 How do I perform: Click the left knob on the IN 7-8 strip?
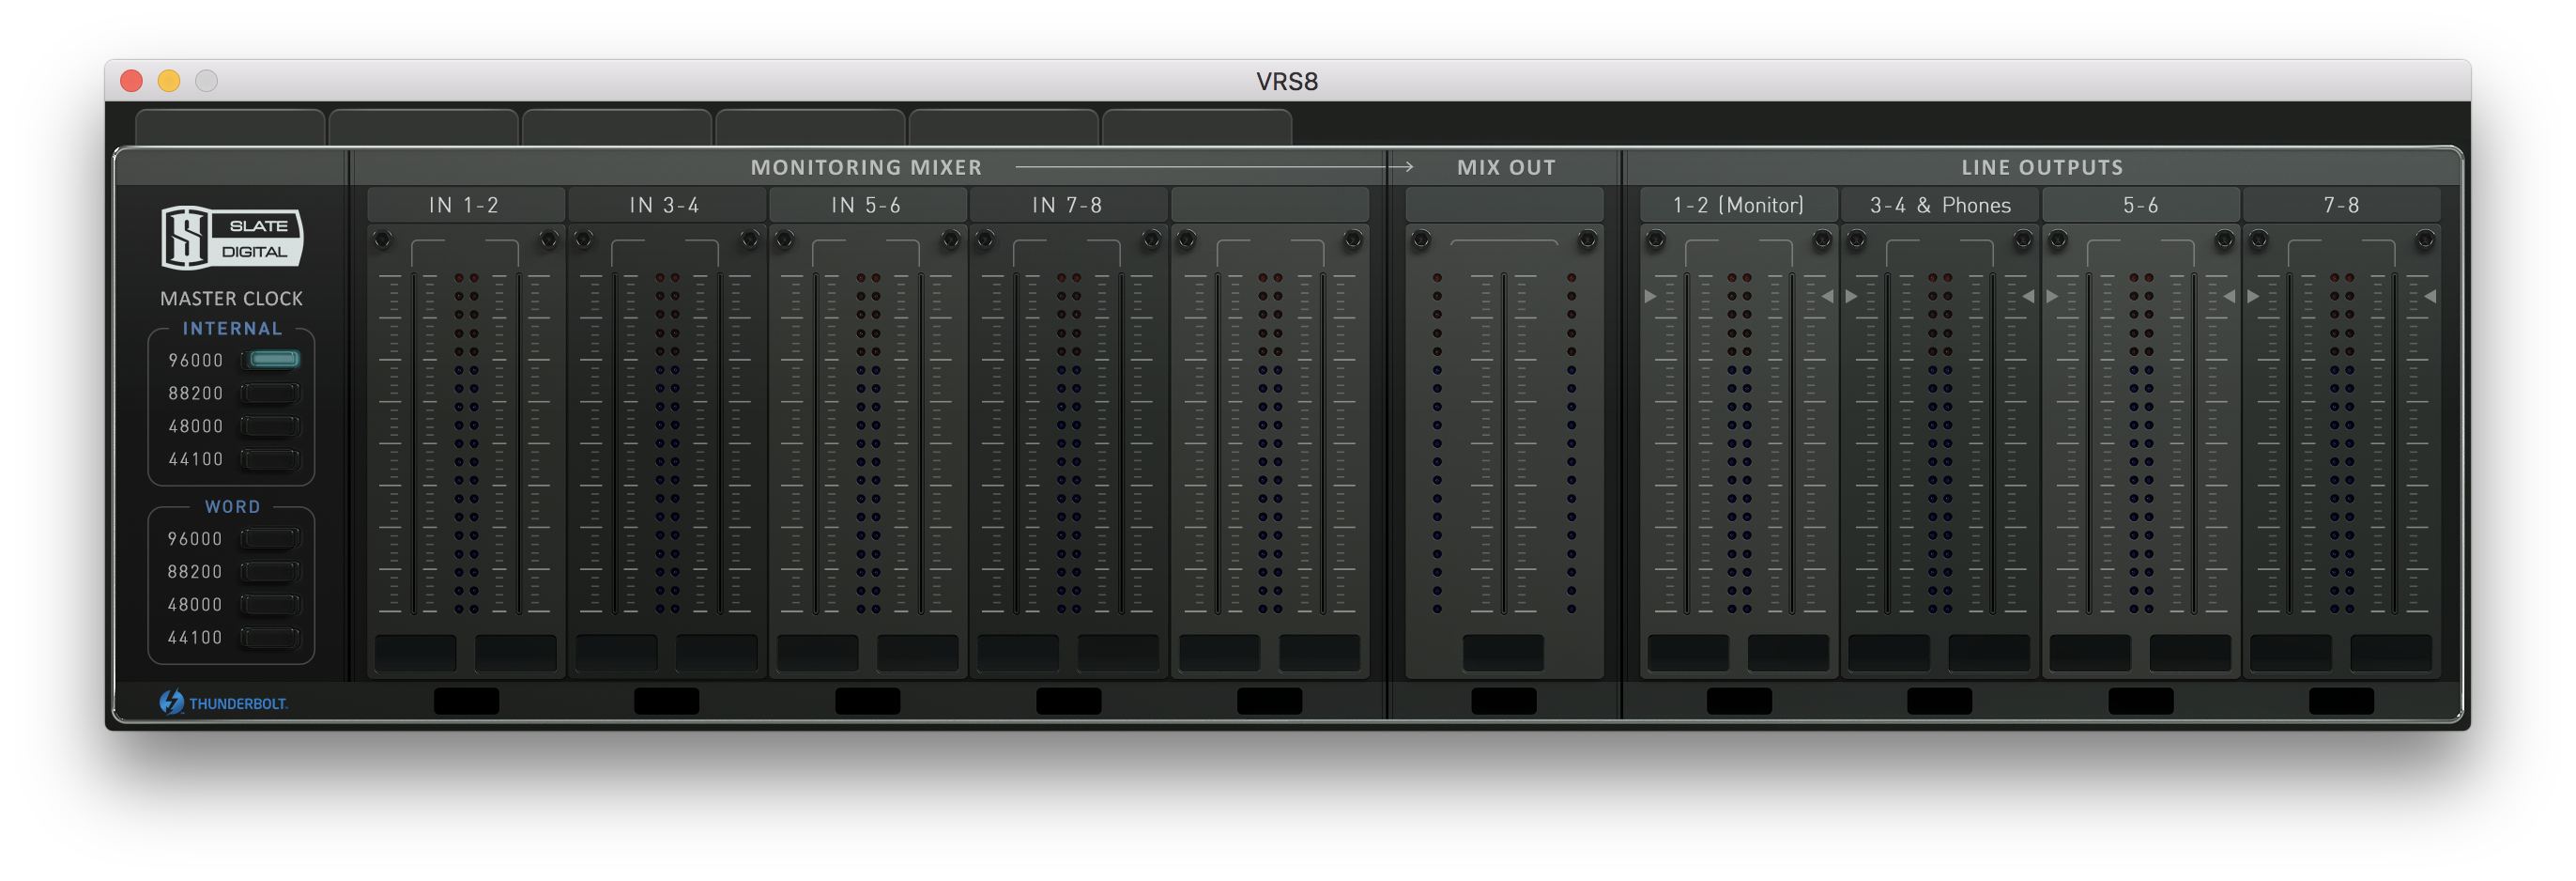985,240
